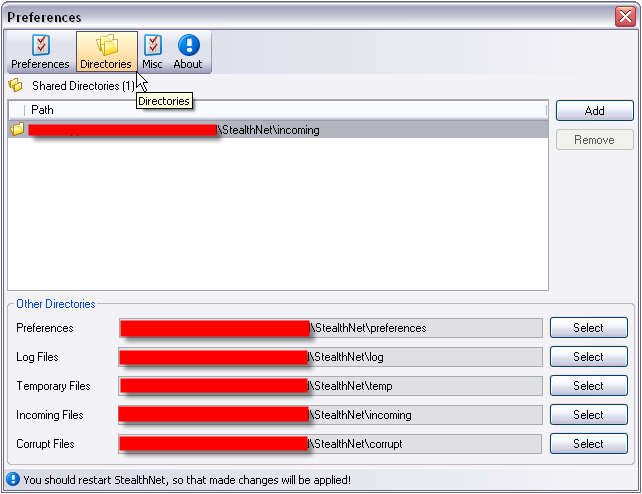
Task: Select a new Preferences directory
Action: (588, 328)
